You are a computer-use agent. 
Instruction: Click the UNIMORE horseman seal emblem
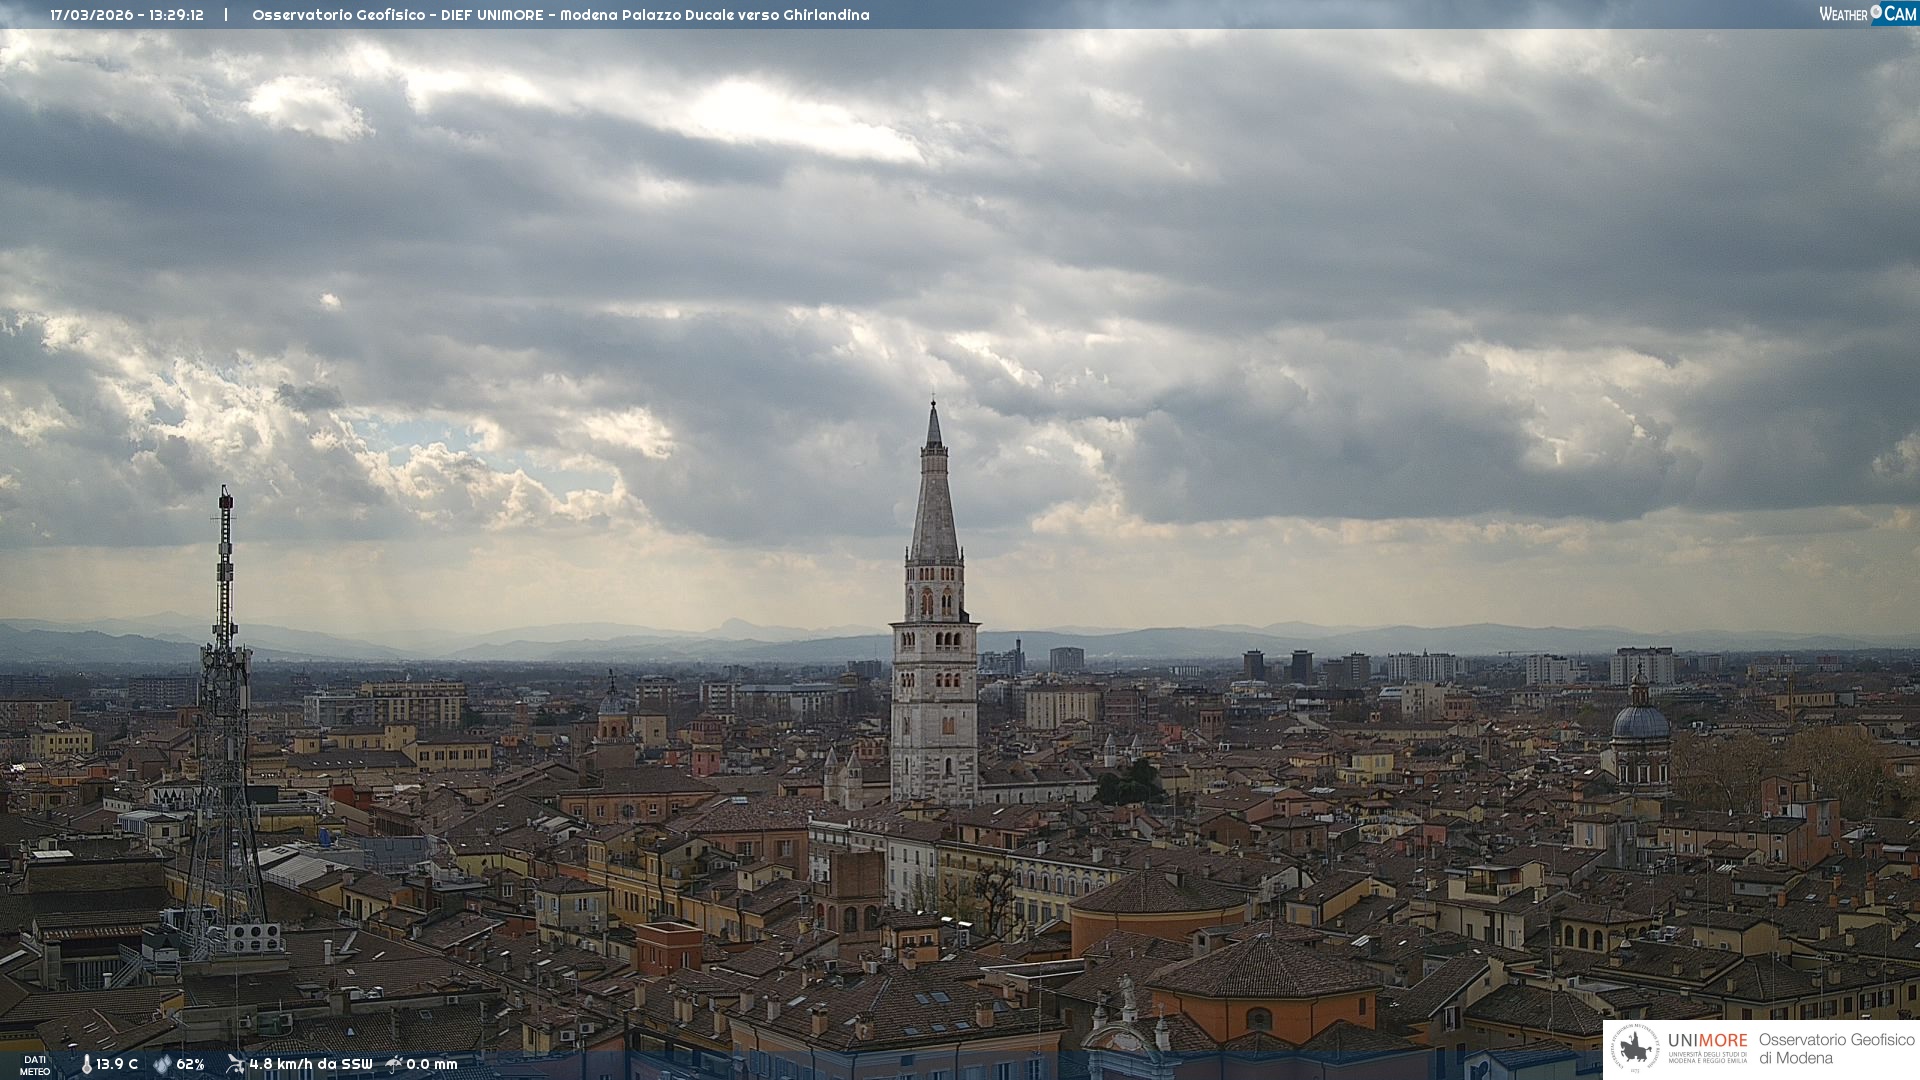1635,1048
